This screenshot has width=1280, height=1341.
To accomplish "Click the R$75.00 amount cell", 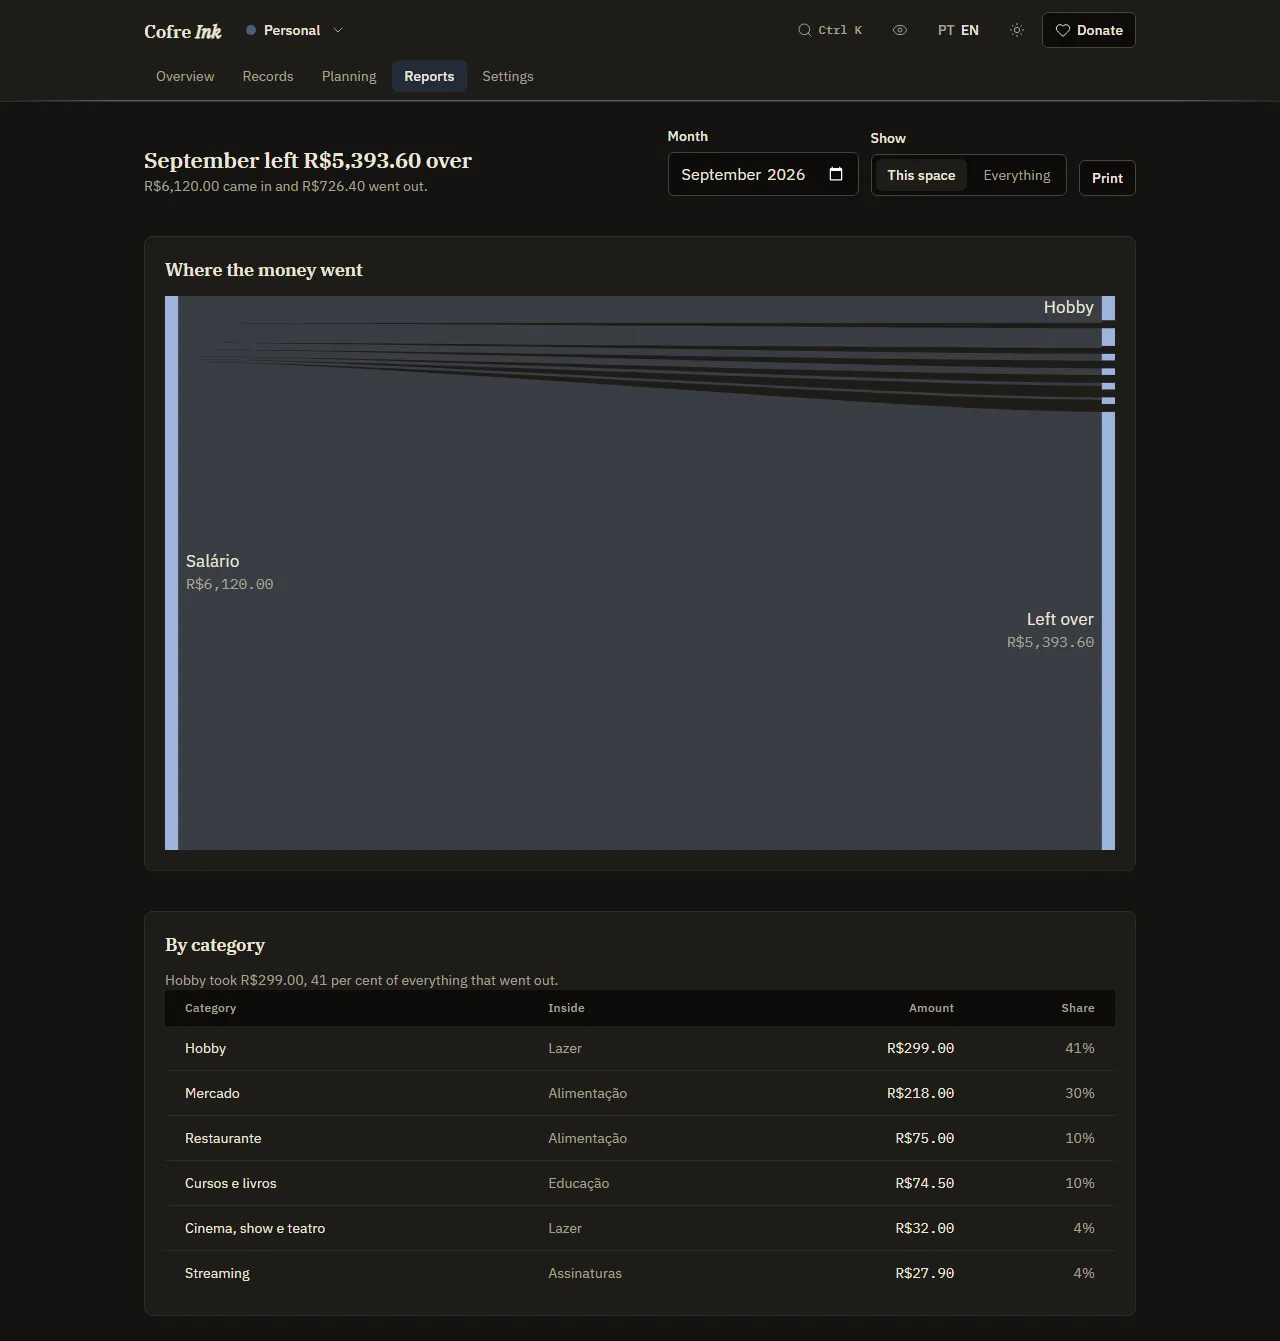I will tap(925, 1138).
